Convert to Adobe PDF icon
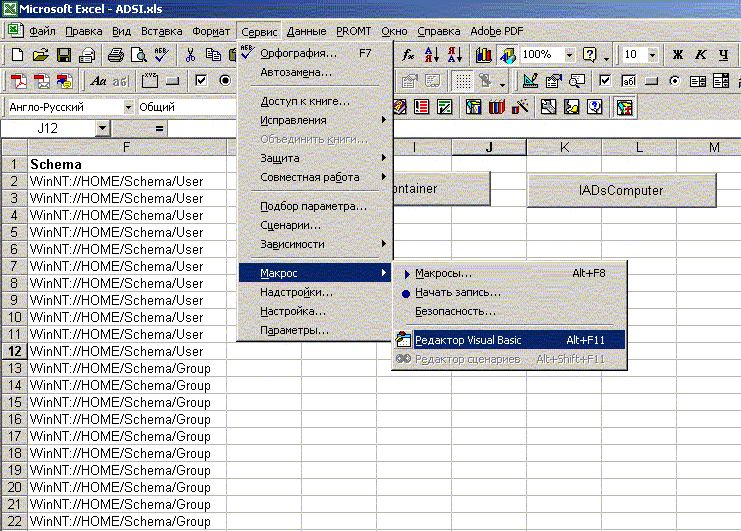 [x=18, y=81]
